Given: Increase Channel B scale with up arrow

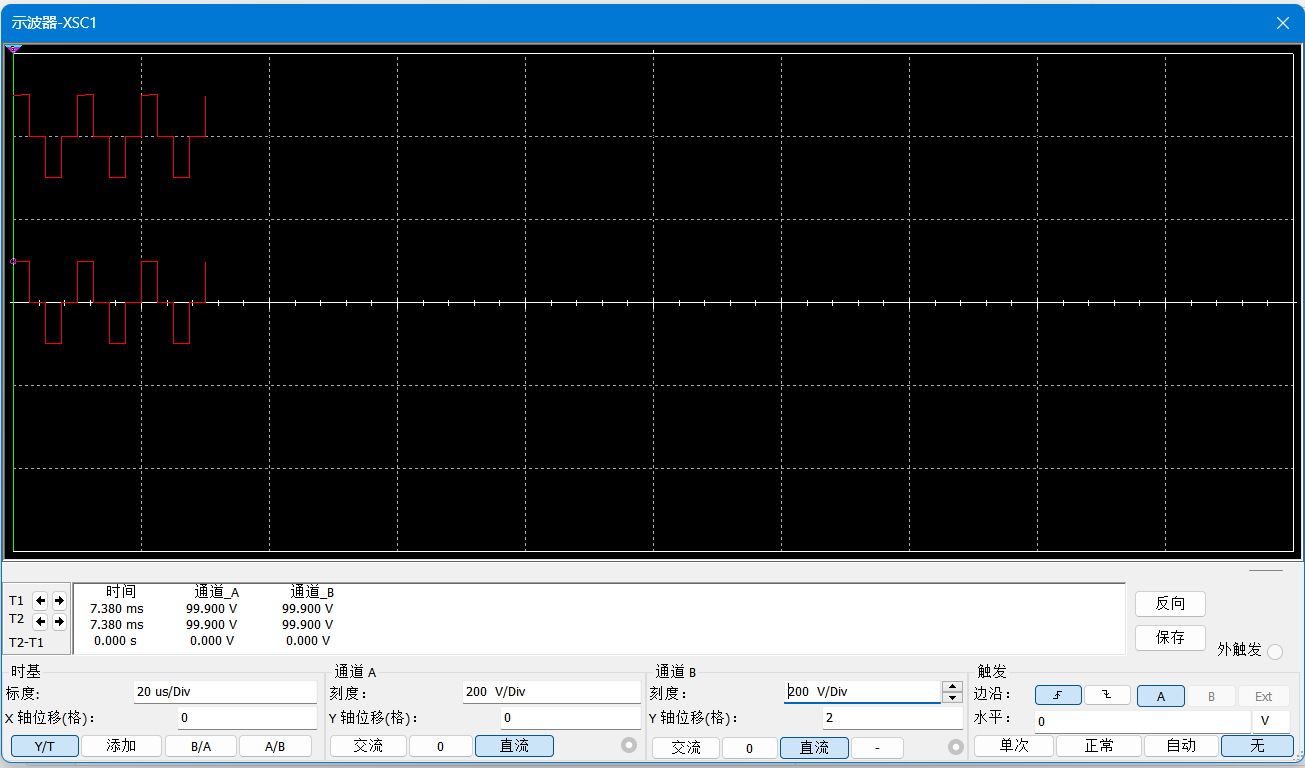Looking at the screenshot, I should 953,686.
